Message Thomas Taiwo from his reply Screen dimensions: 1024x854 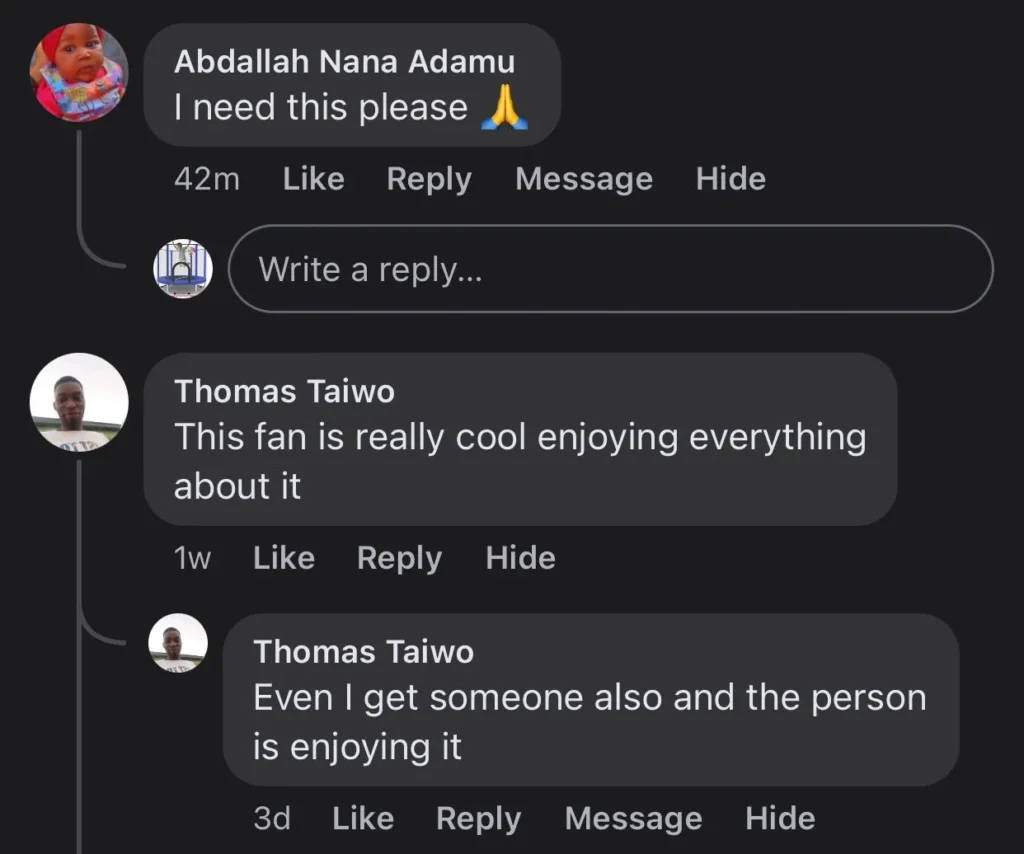pos(633,819)
